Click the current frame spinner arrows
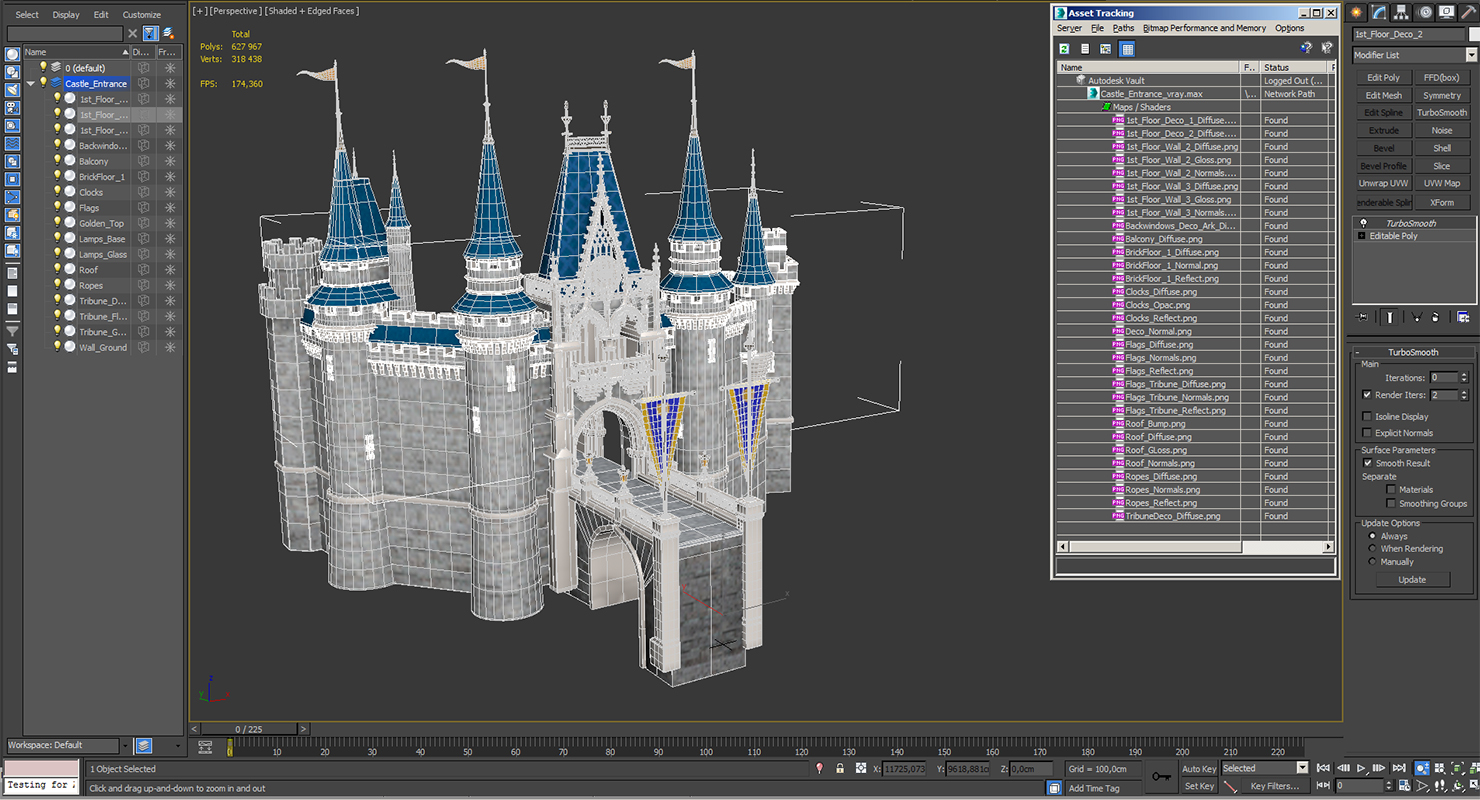Viewport: 1480px width, 800px height. (x=1388, y=786)
